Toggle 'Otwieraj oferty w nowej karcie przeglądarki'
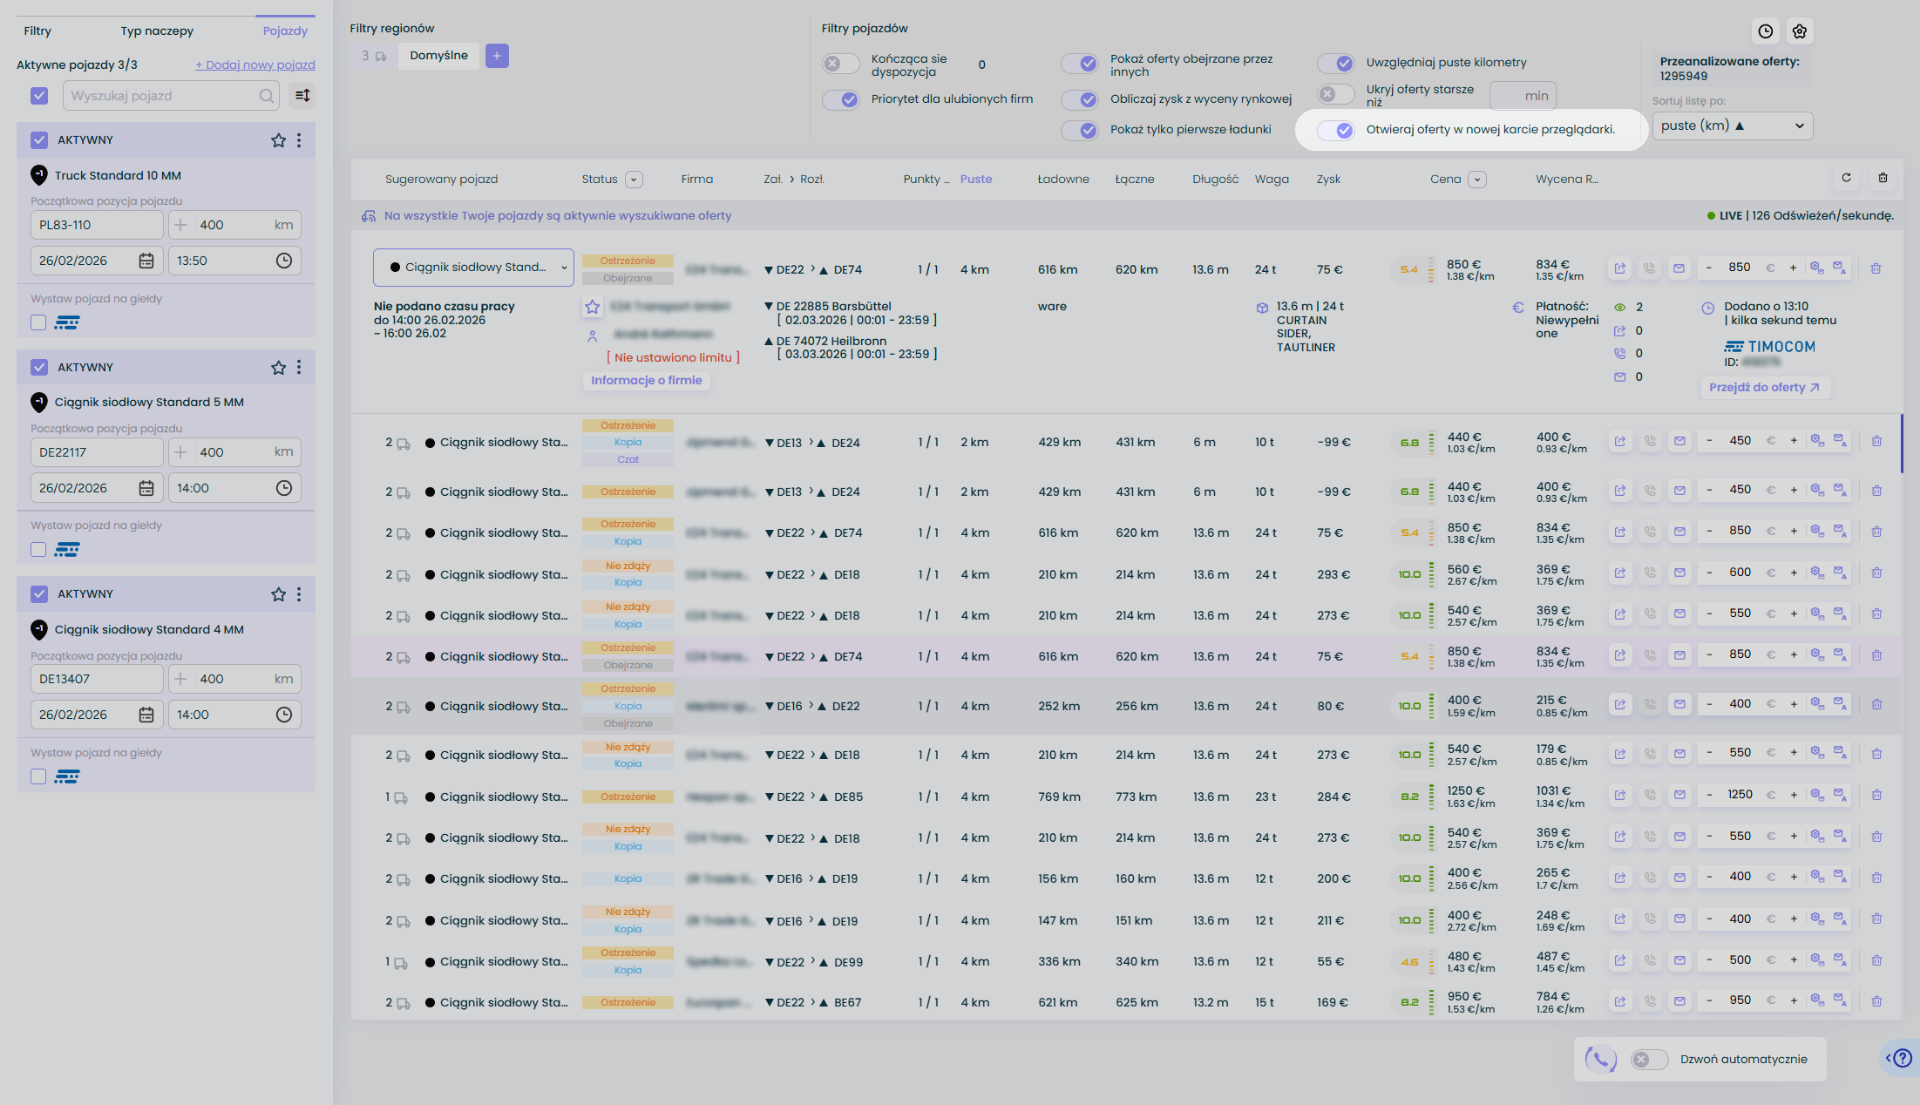 click(1336, 130)
